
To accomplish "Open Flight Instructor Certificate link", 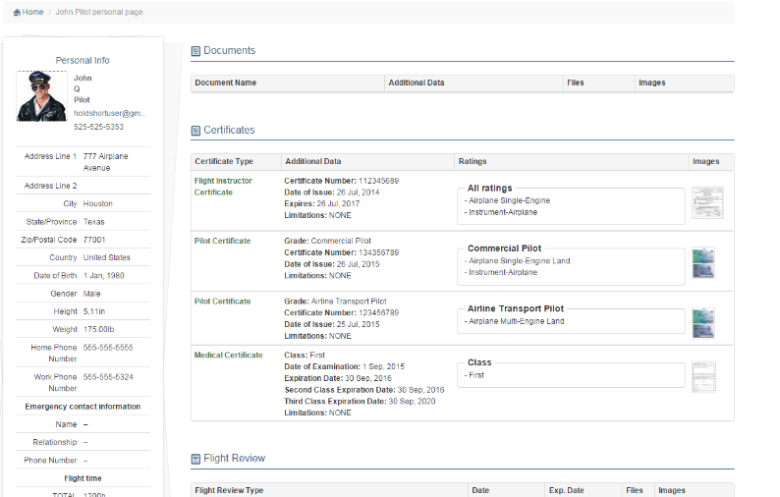I will 223,187.
